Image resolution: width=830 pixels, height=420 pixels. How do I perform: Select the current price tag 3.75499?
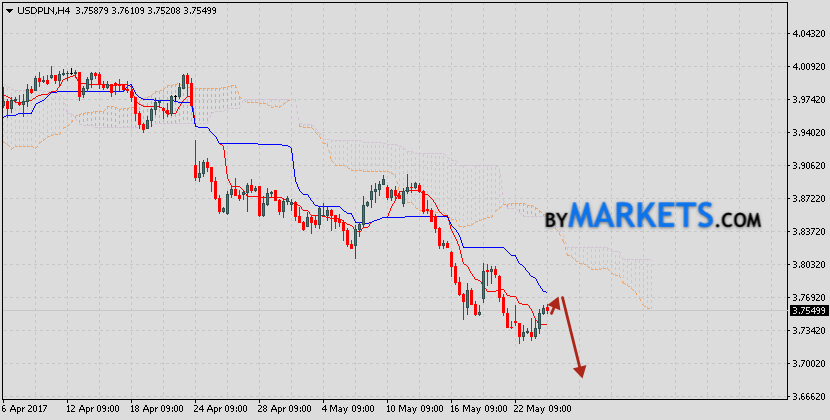807,311
